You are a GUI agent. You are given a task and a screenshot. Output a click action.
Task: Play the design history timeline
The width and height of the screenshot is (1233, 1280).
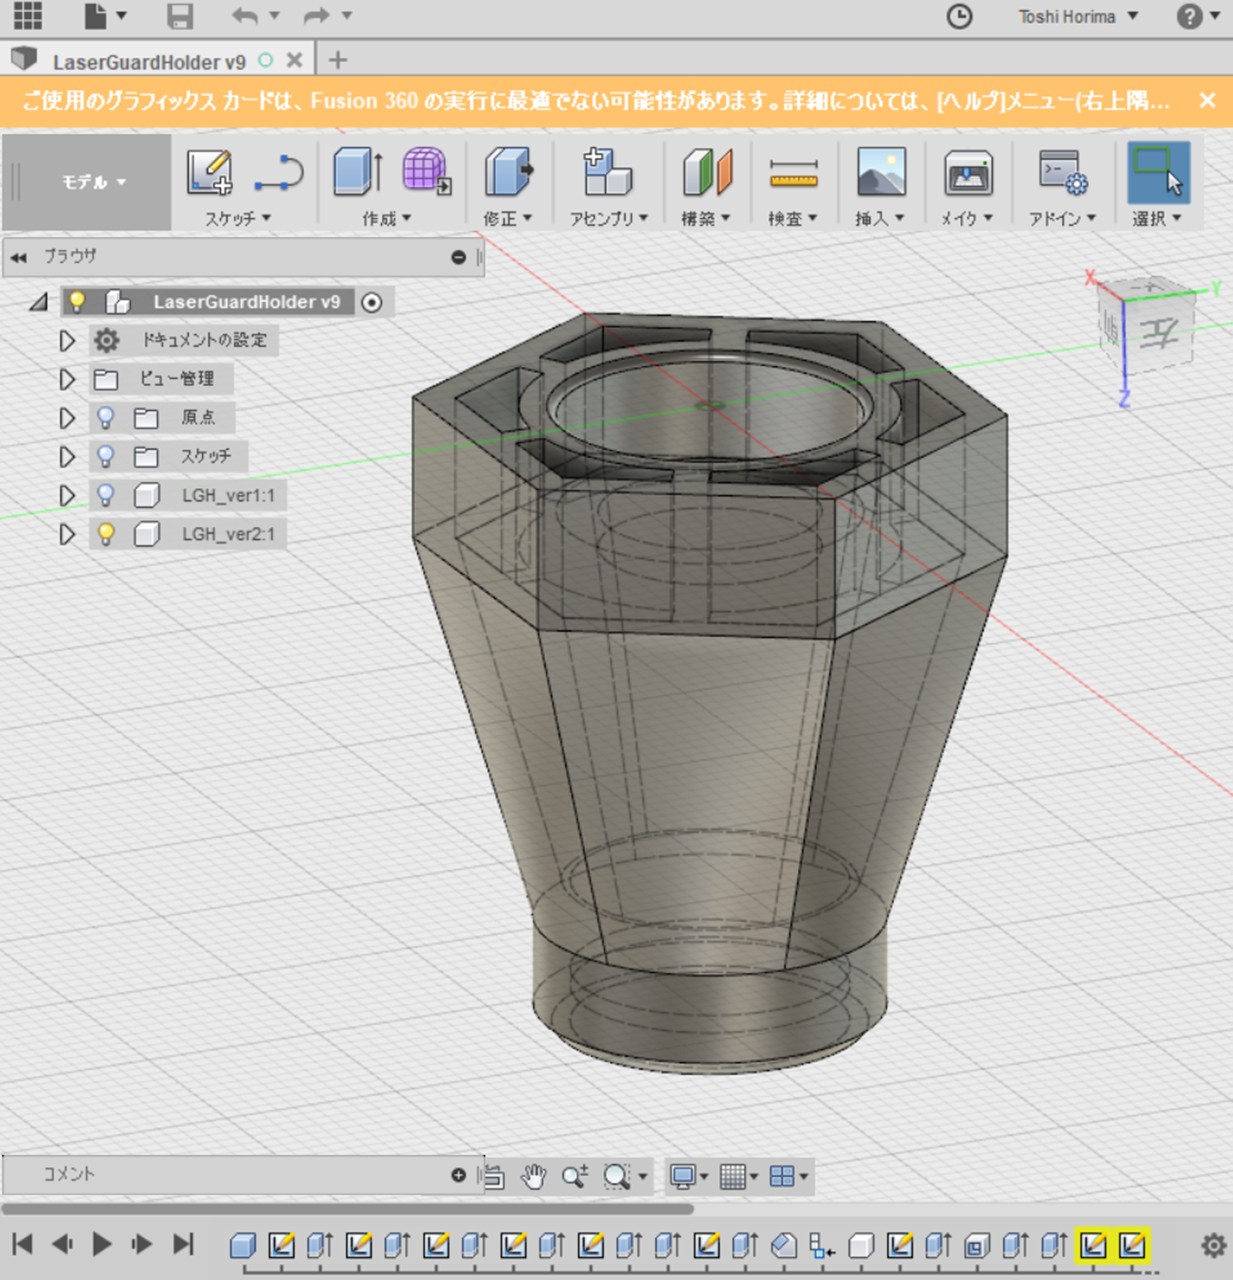[102, 1244]
